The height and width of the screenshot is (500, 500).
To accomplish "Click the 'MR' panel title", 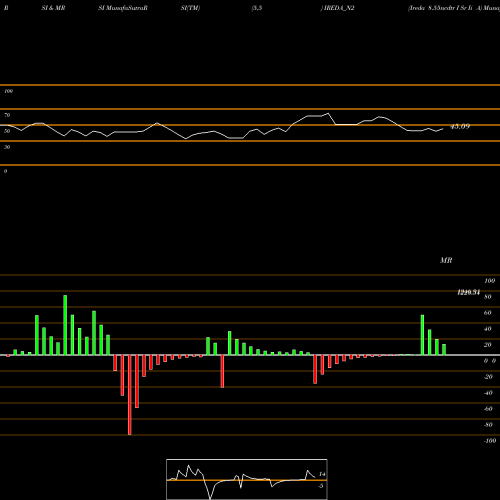I will 446,260.
